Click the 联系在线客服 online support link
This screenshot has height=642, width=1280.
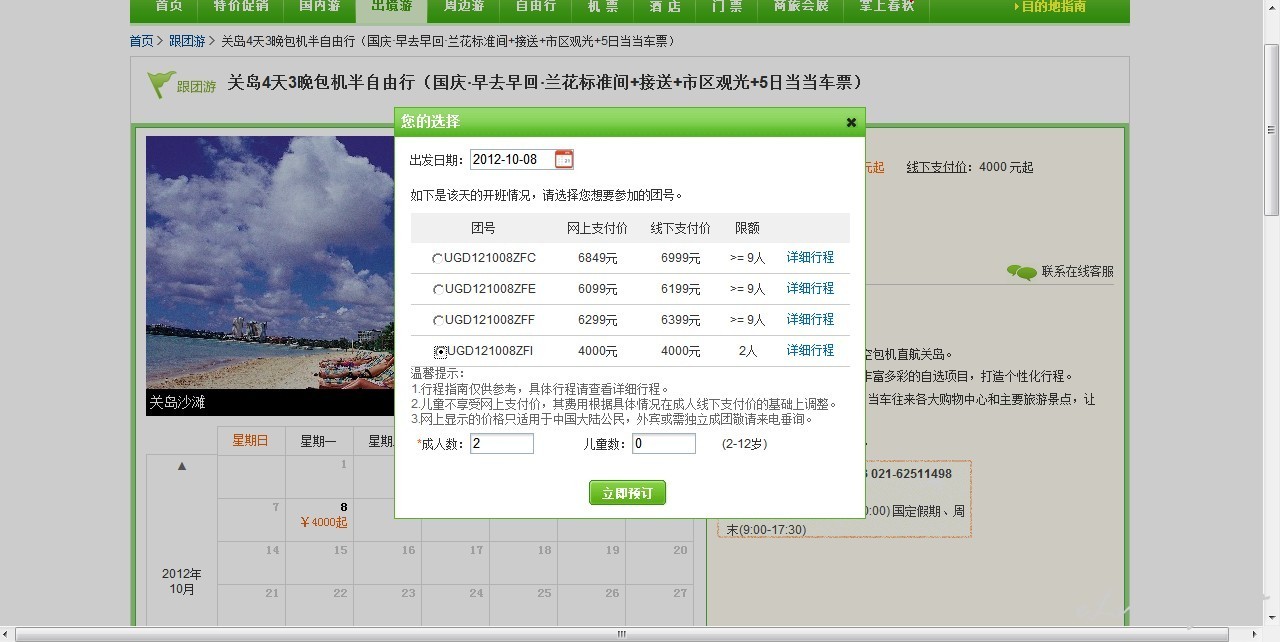[x=1077, y=272]
